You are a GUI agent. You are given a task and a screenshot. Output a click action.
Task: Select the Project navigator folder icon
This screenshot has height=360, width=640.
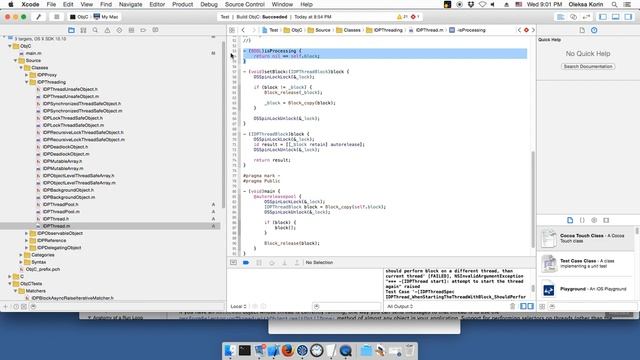pyautogui.click(x=71, y=30)
